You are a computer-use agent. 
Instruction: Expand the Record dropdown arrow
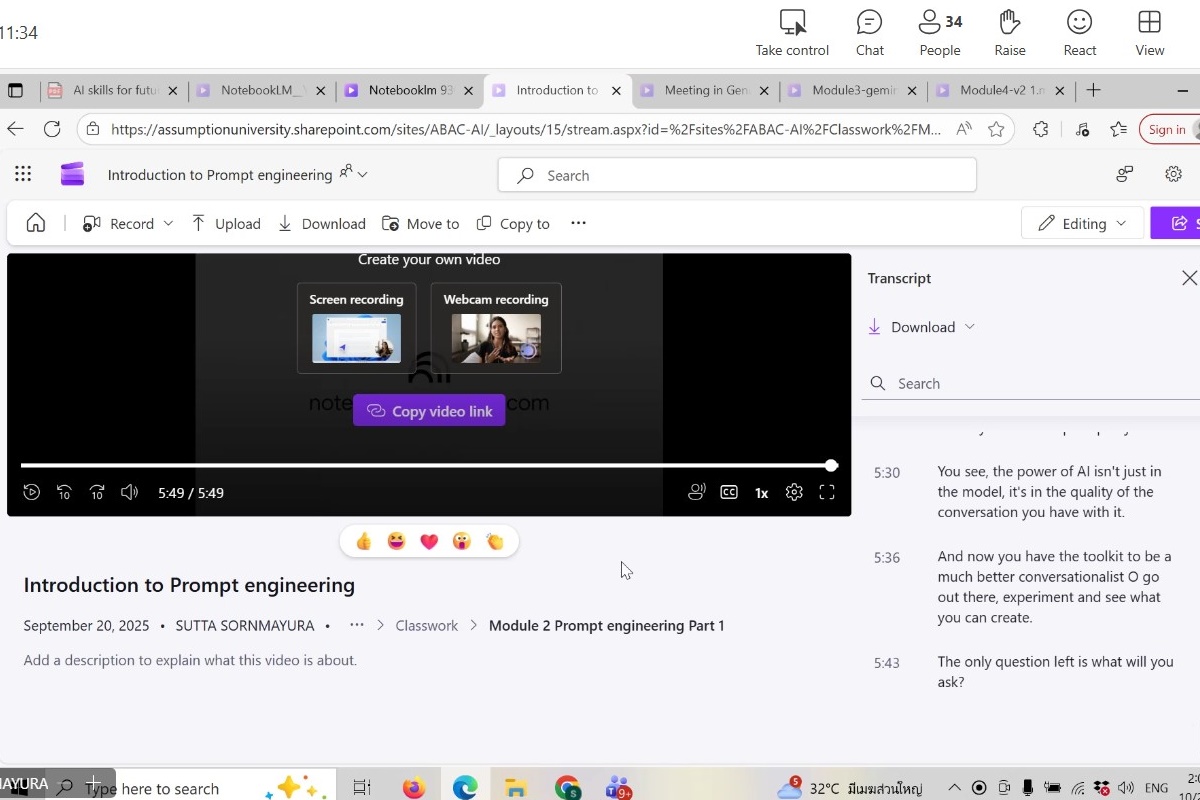(168, 224)
